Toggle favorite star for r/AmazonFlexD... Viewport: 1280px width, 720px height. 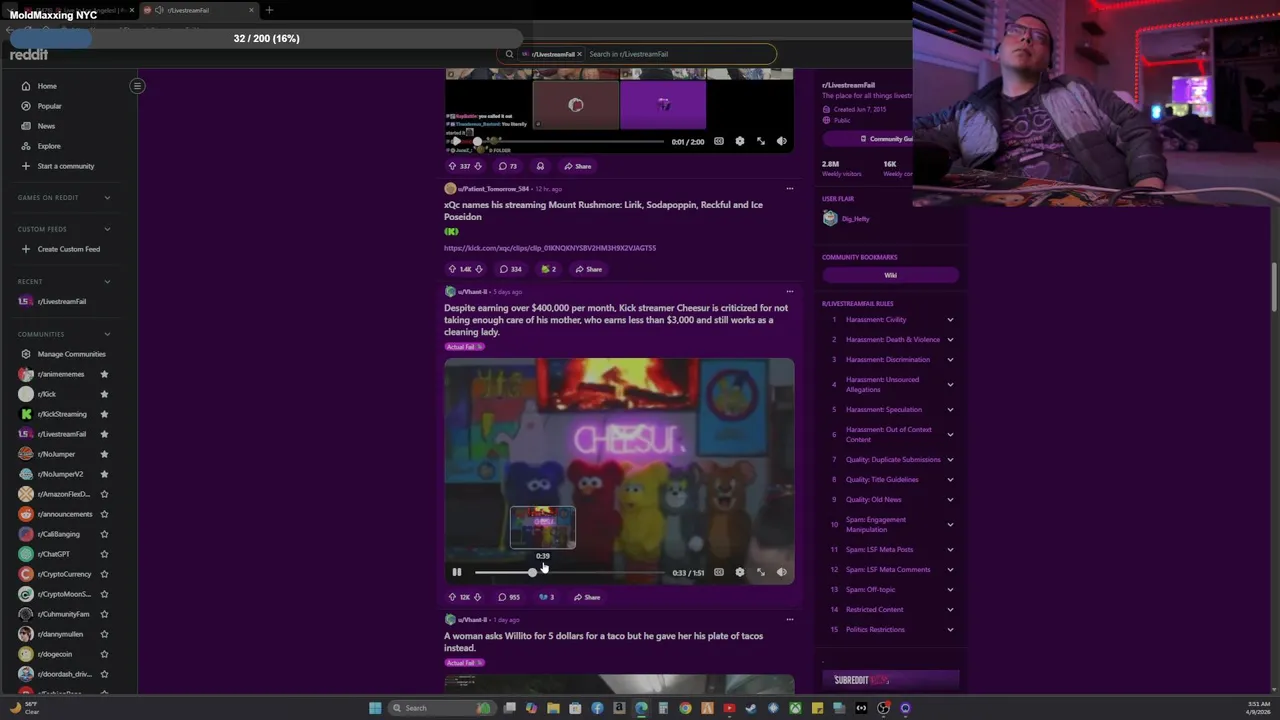(x=104, y=494)
